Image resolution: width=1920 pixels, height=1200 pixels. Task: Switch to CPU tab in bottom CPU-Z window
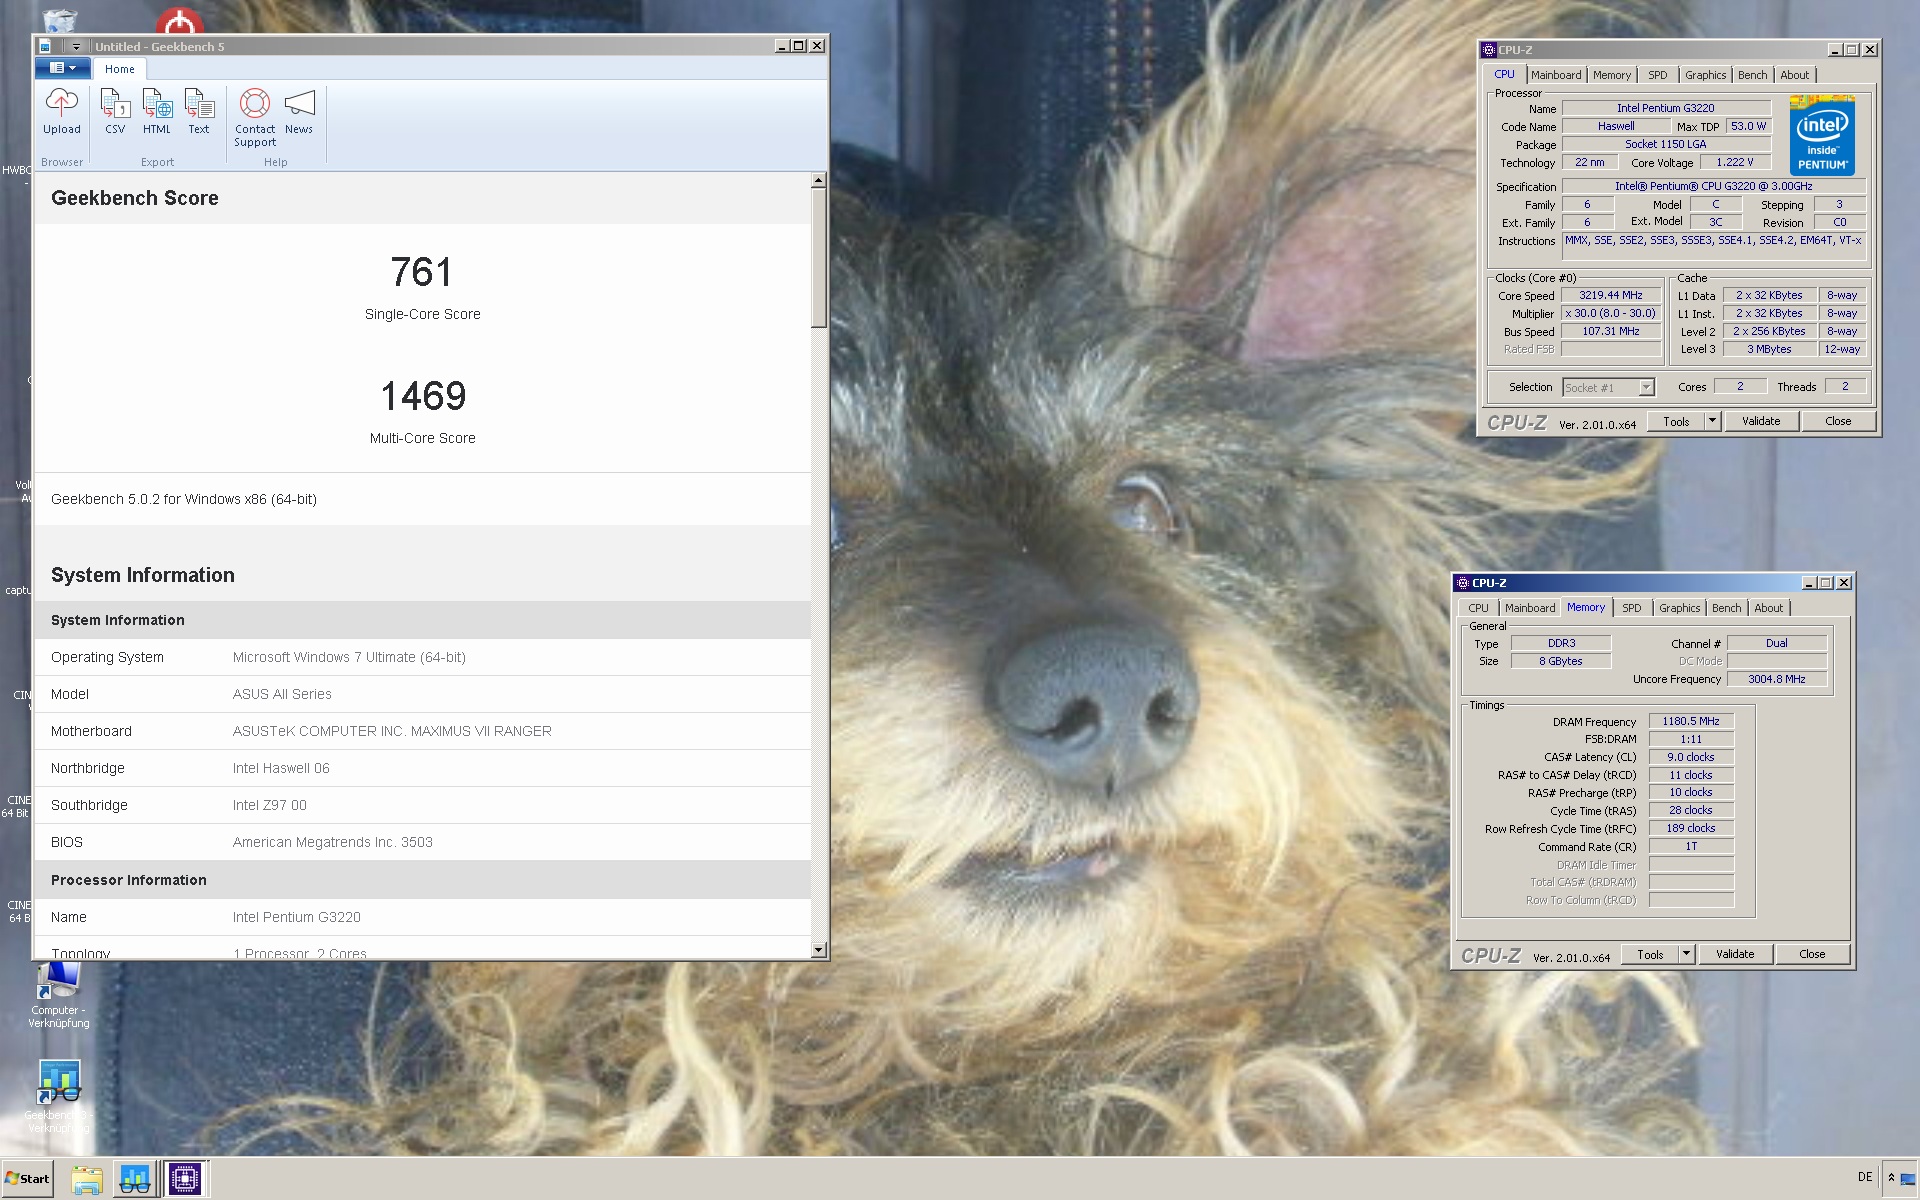point(1478,608)
